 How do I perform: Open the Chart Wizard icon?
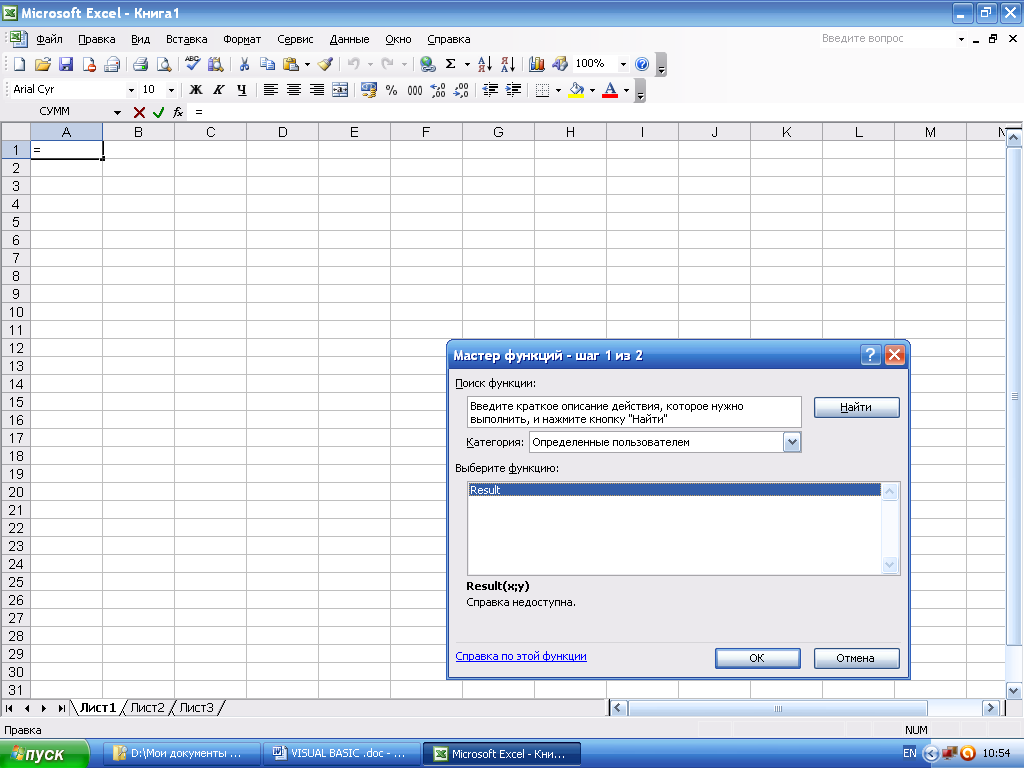[x=537, y=64]
